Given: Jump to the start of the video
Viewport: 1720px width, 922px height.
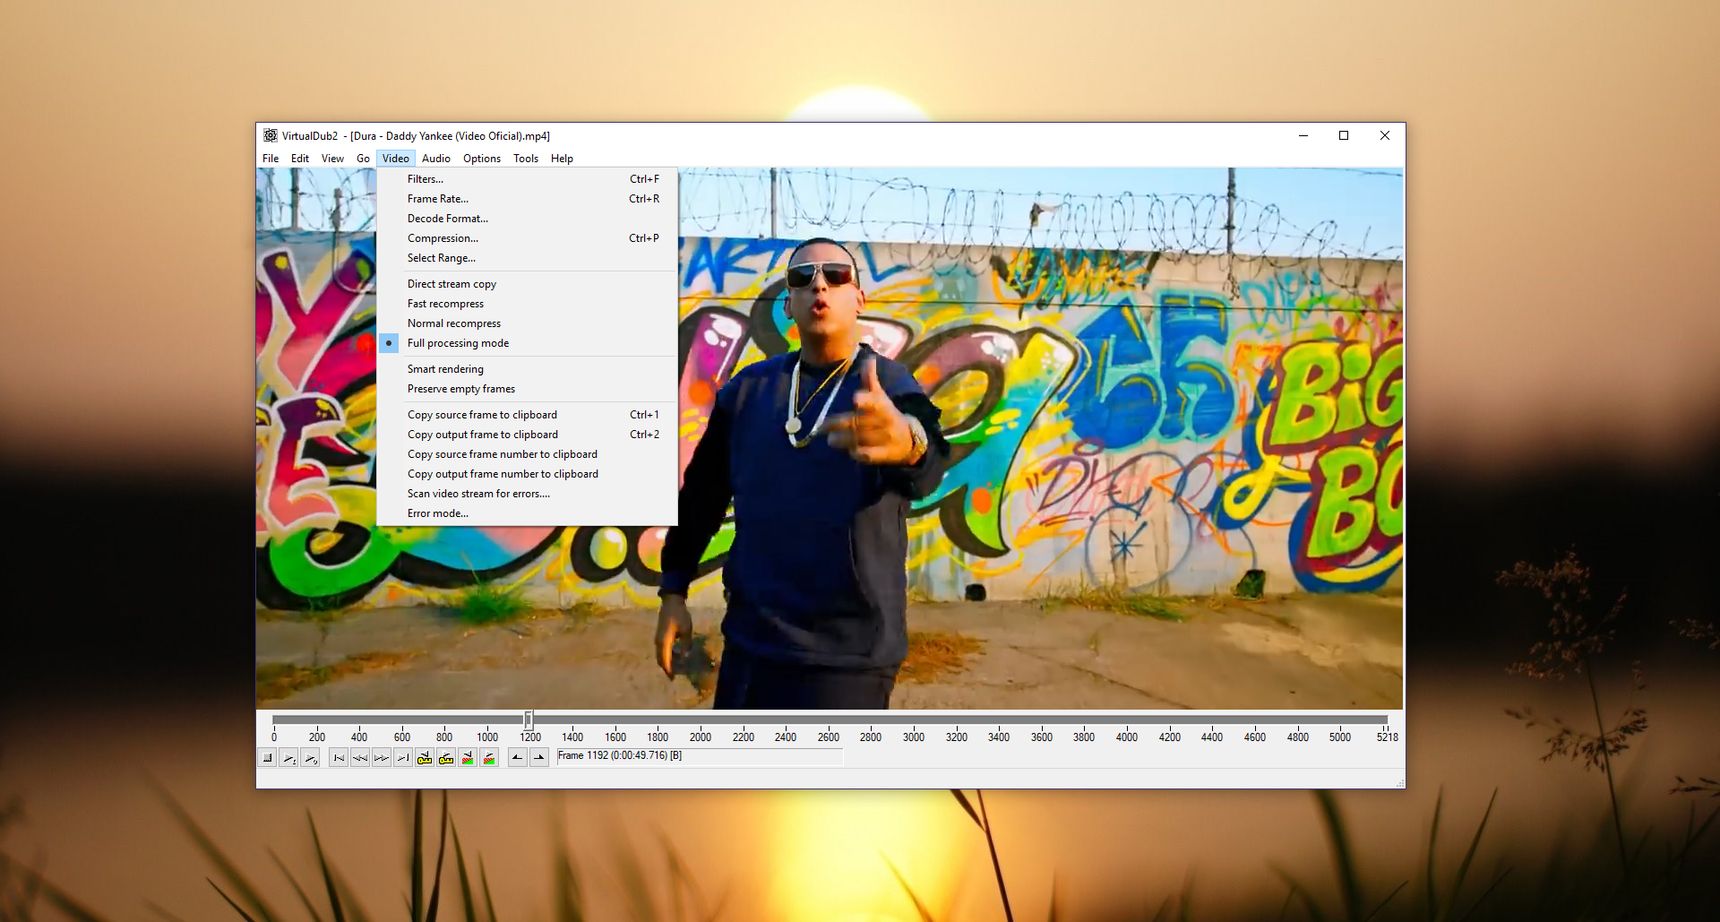Looking at the screenshot, I should coord(339,758).
